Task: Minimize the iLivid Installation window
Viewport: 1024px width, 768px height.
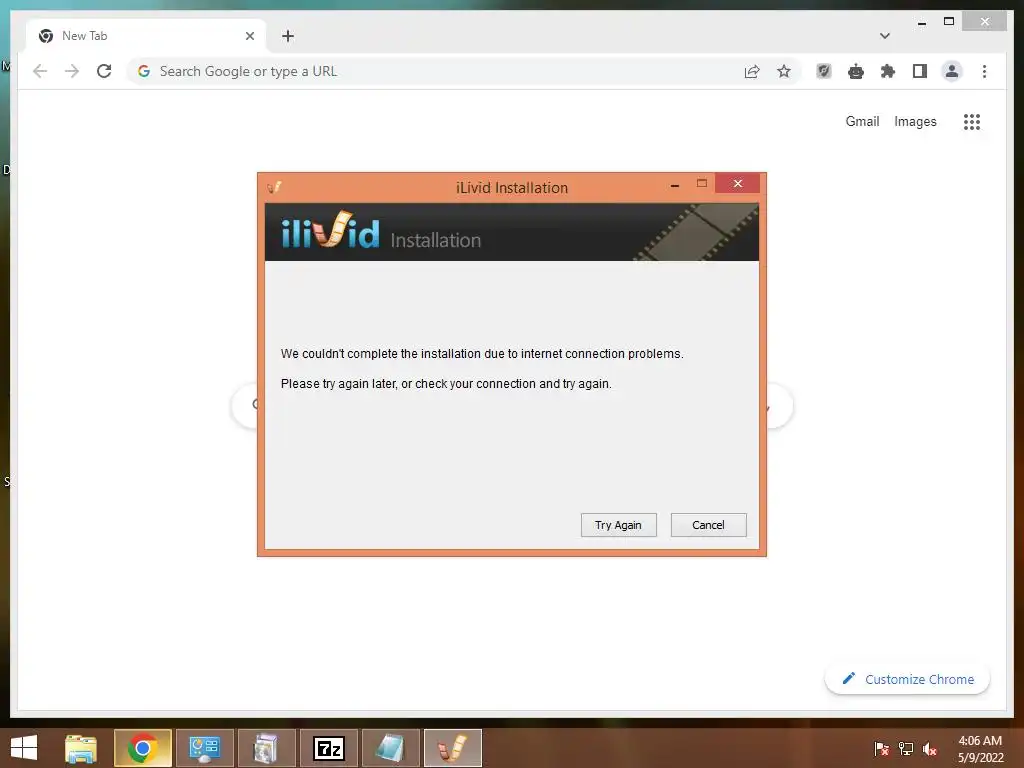Action: 675,186
